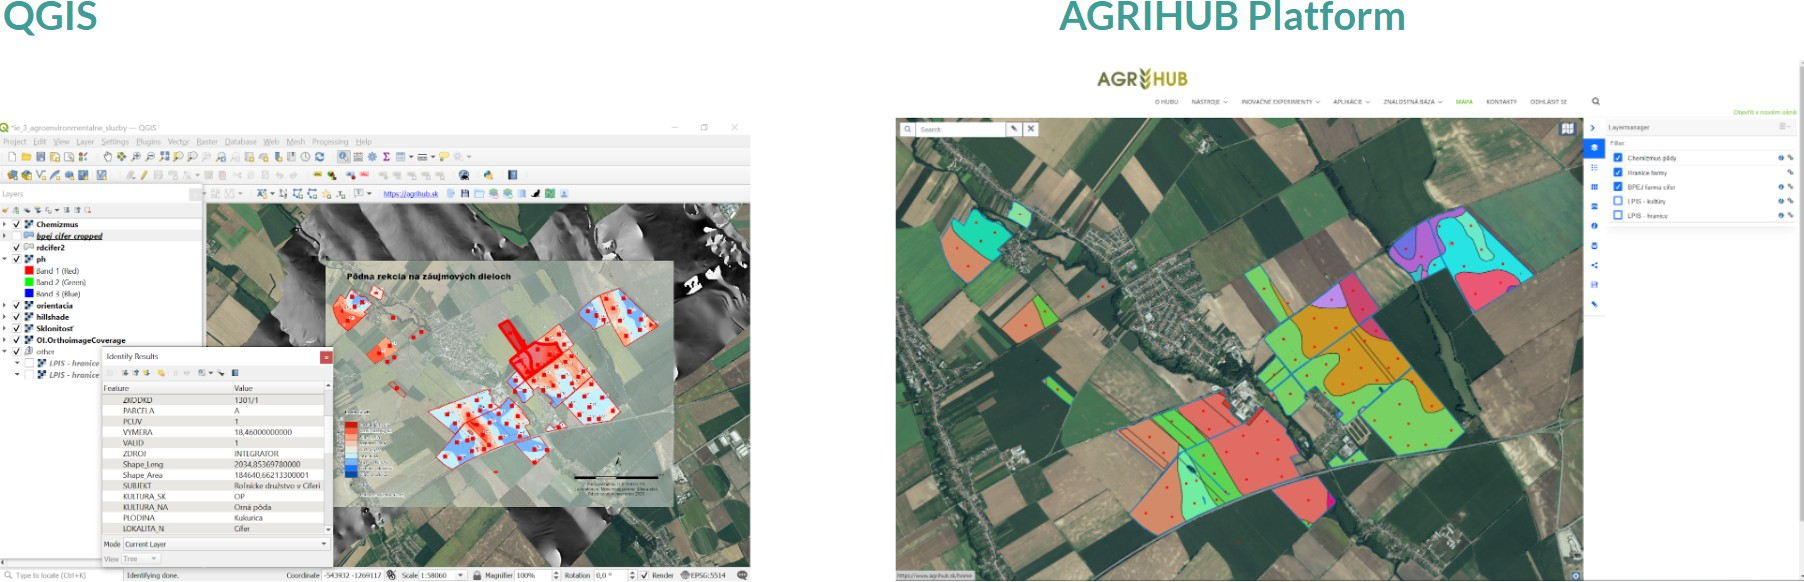Open the NÁSTROJE dropdown menu
Viewport: 1804px width, 582px height.
tap(1209, 102)
